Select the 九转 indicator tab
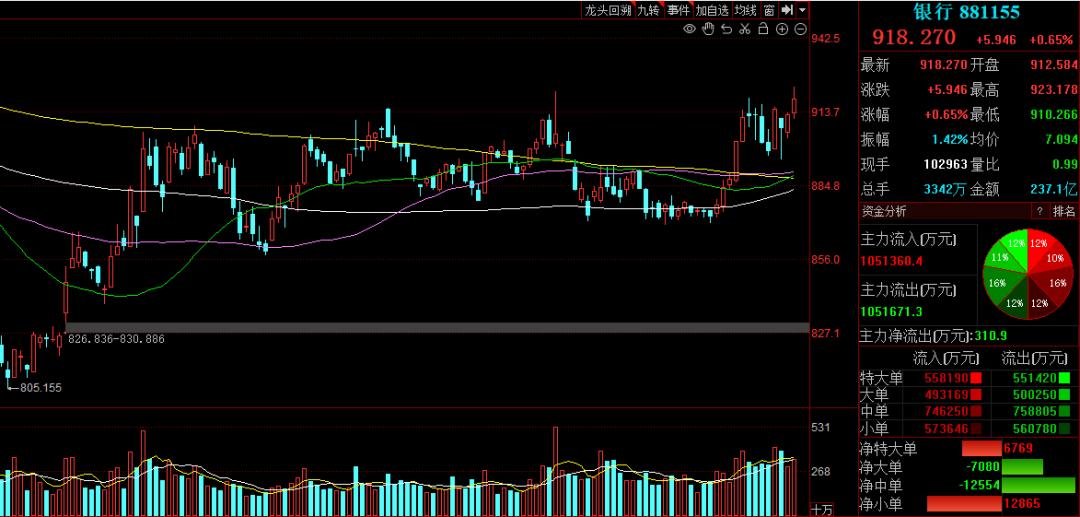The width and height of the screenshot is (1080, 517). point(648,10)
